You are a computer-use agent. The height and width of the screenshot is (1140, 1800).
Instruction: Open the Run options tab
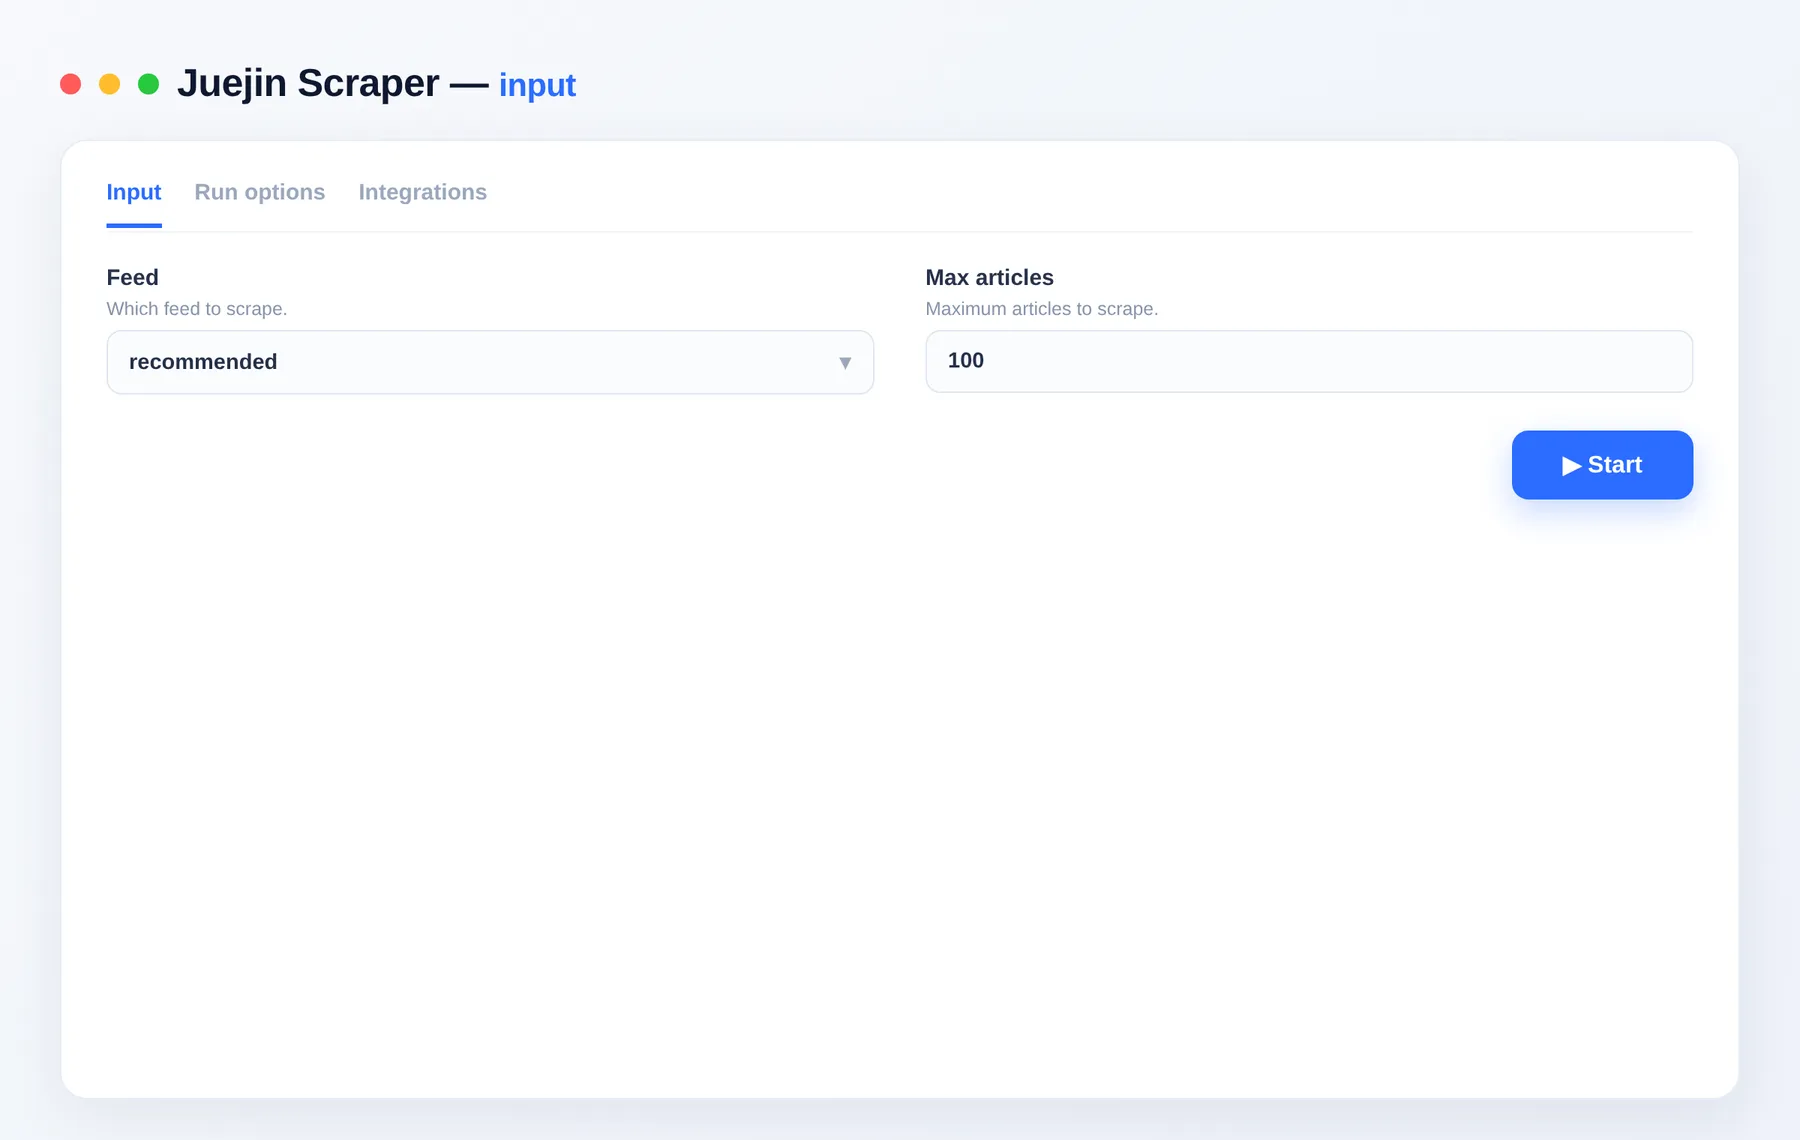[x=260, y=192]
